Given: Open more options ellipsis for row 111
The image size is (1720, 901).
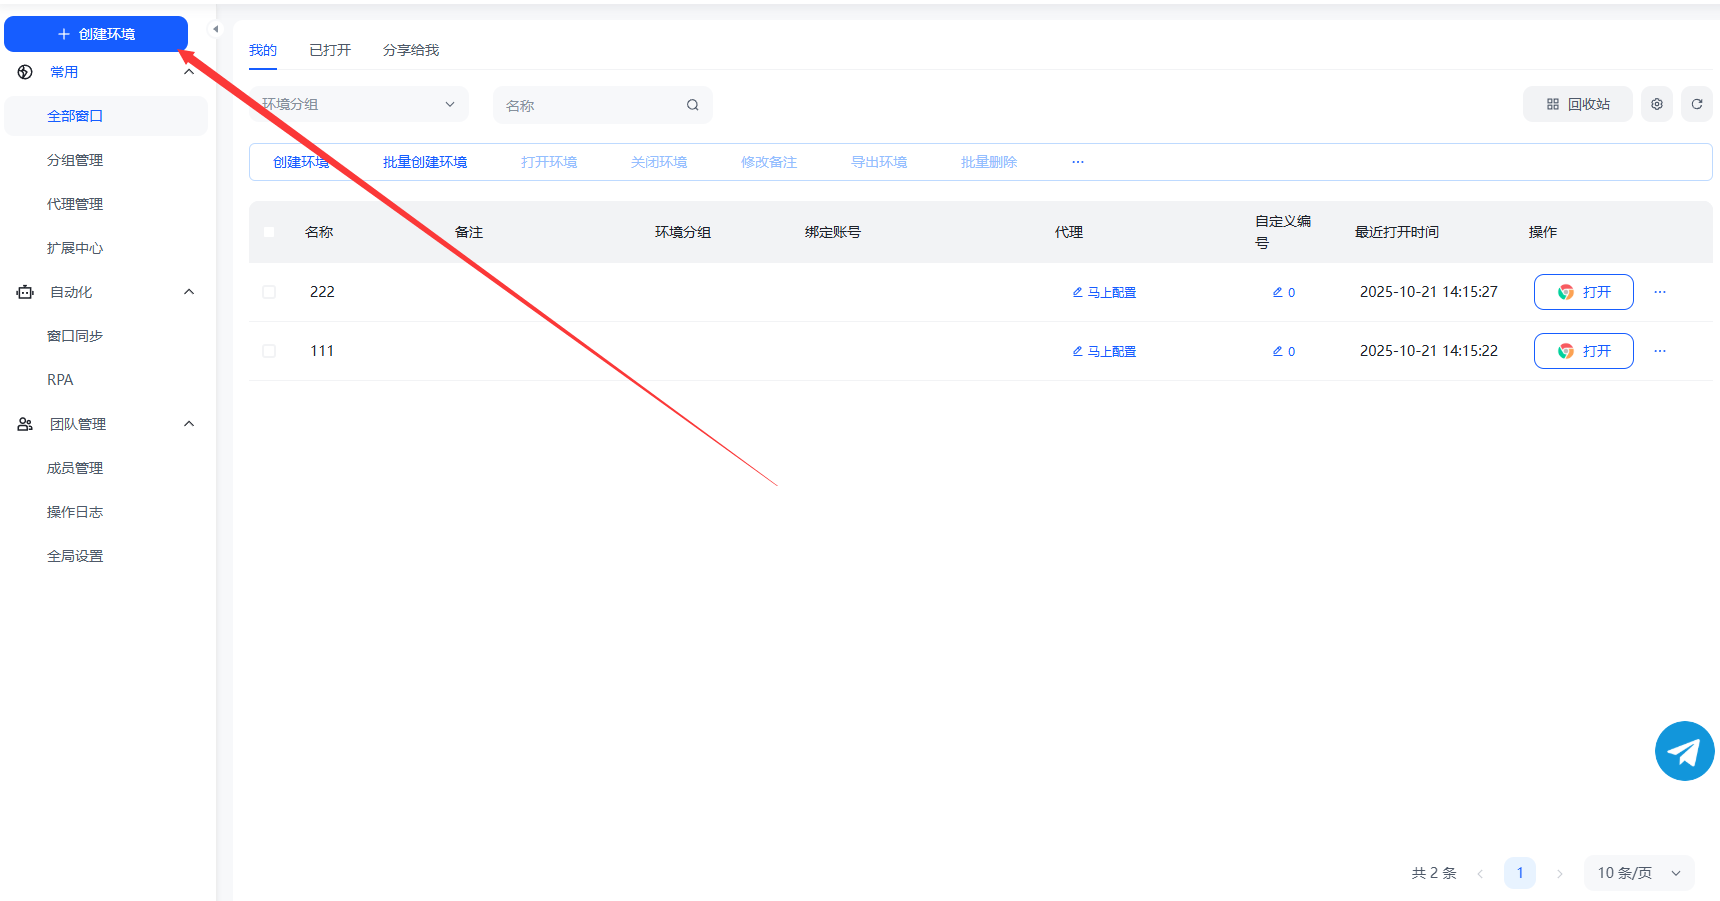Looking at the screenshot, I should point(1660,351).
